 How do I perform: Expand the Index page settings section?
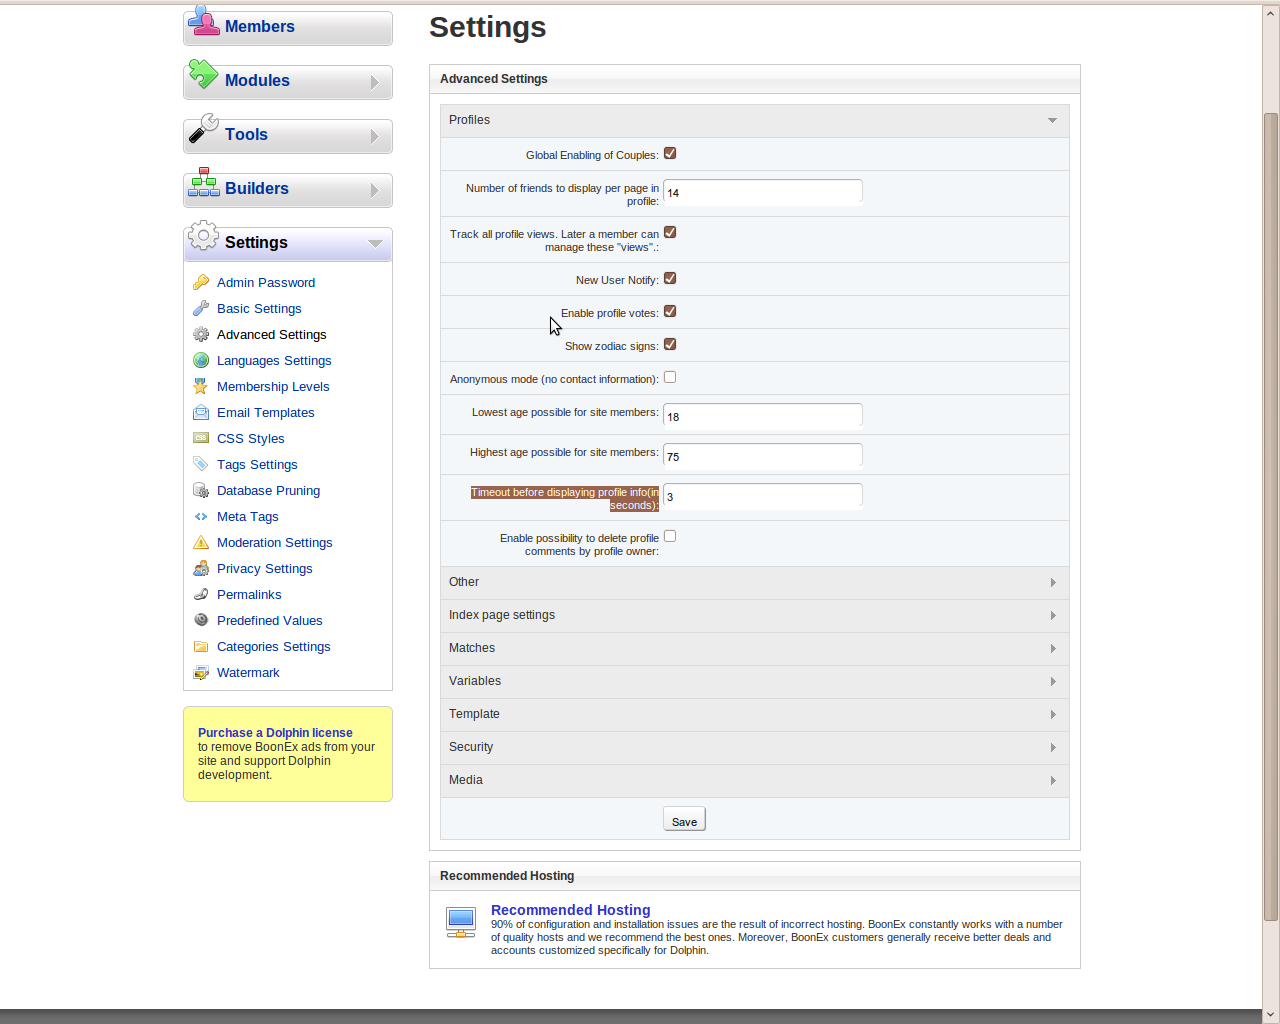coord(754,616)
